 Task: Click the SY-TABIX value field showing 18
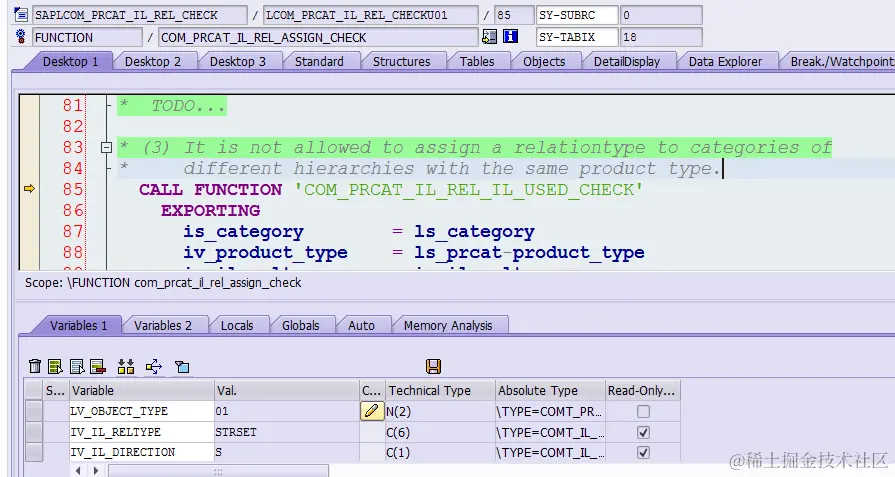[x=661, y=37]
